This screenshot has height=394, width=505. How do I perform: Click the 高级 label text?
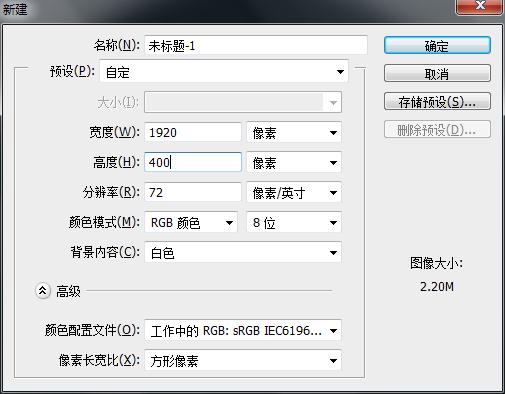[x=68, y=291]
